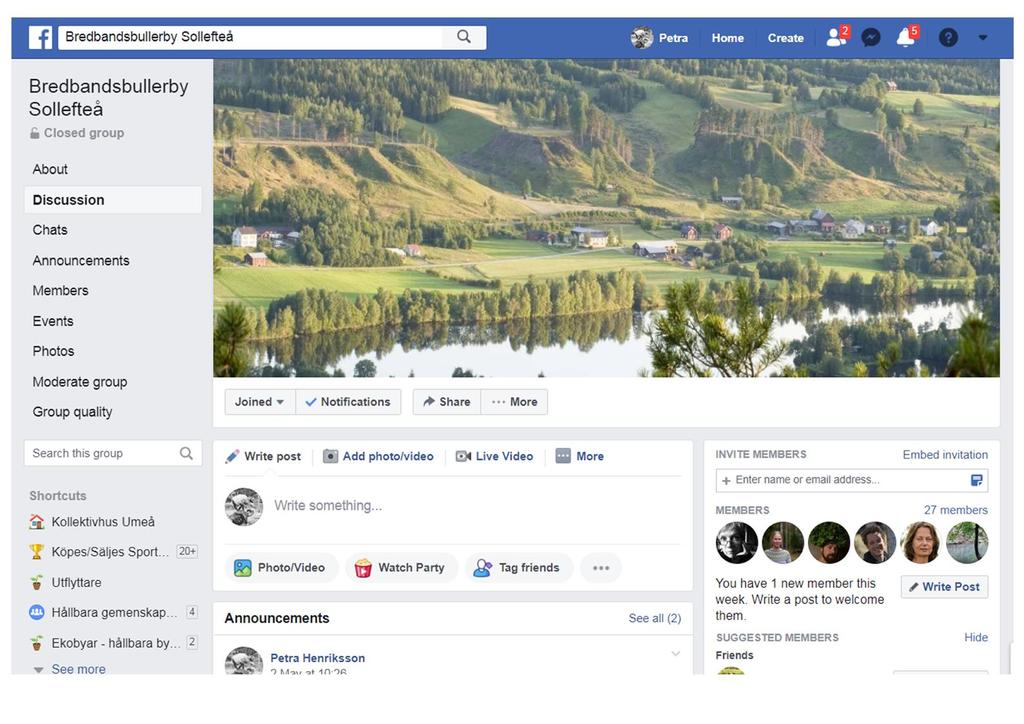Image resolution: width=1024 pixels, height=724 pixels.
Task: Click the composer profile picture
Action: [x=244, y=507]
